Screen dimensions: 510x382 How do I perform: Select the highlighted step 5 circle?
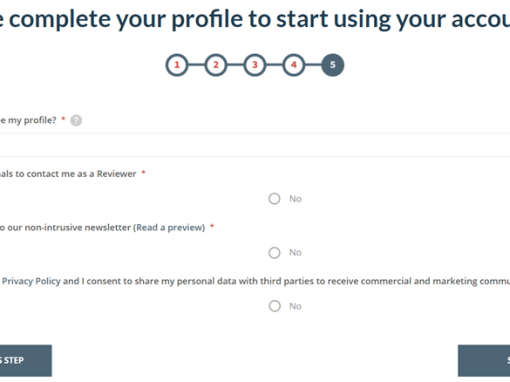tap(333, 65)
